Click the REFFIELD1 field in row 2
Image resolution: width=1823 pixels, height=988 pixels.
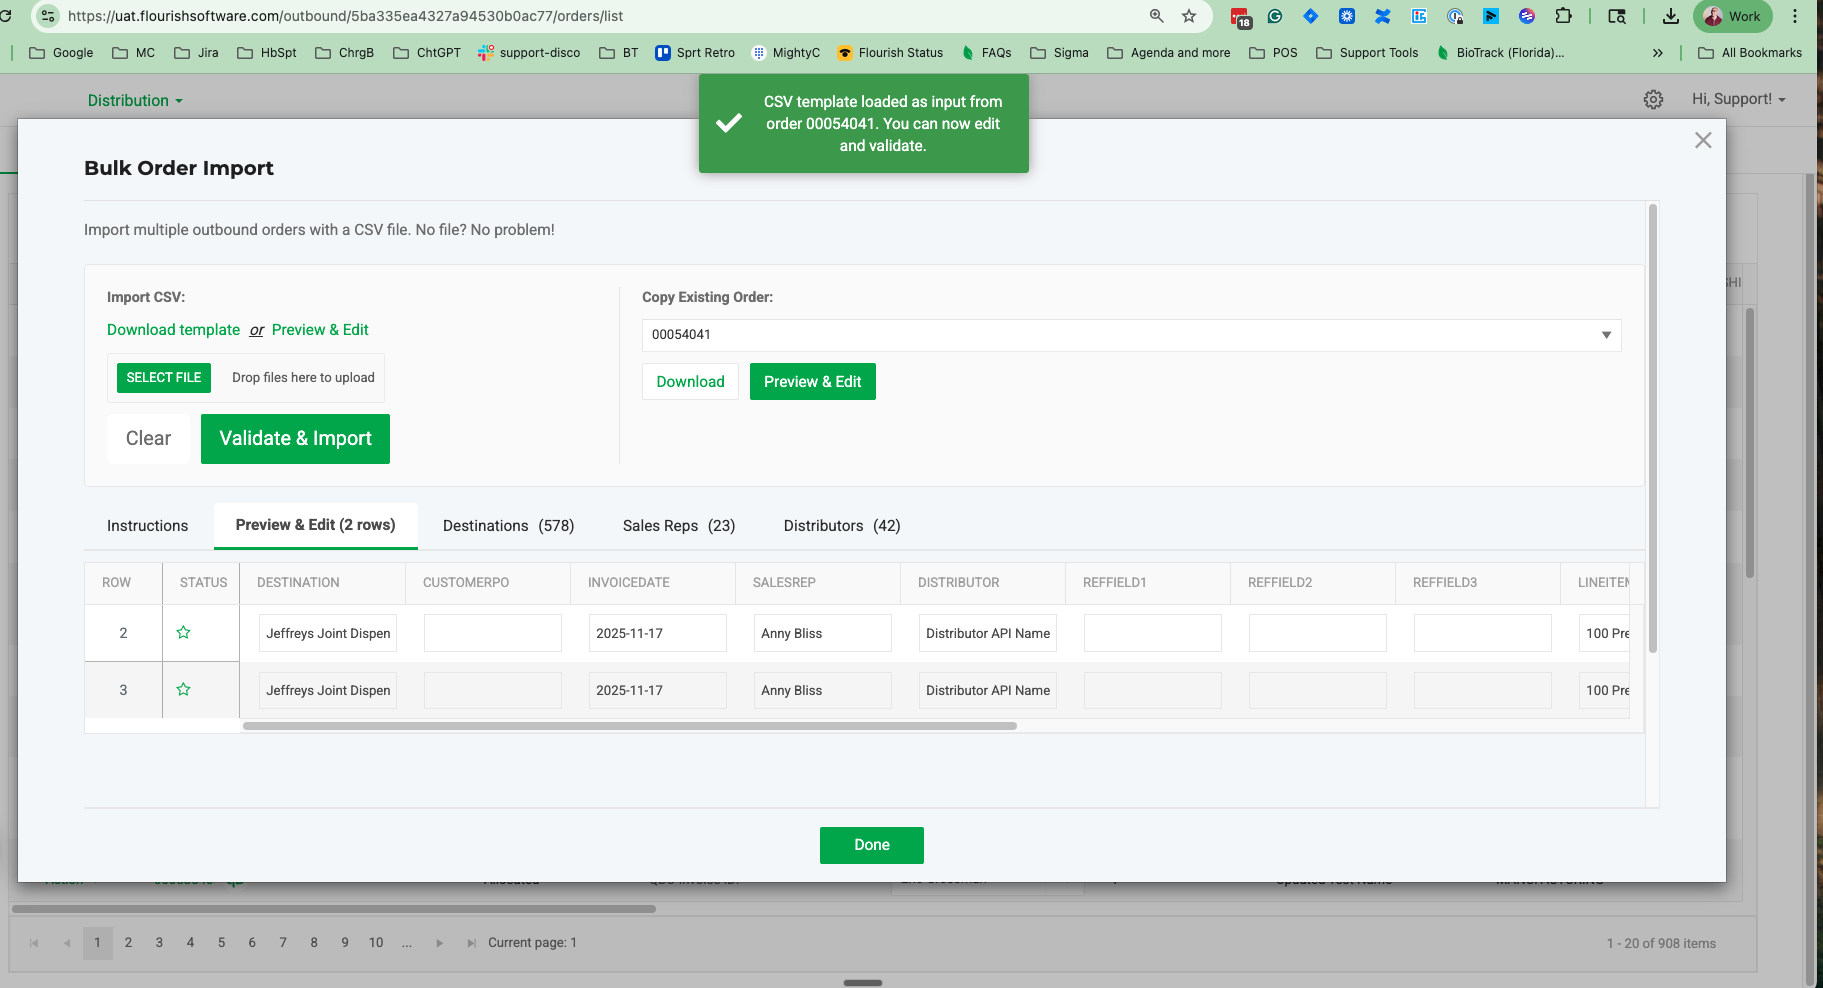[1153, 633]
